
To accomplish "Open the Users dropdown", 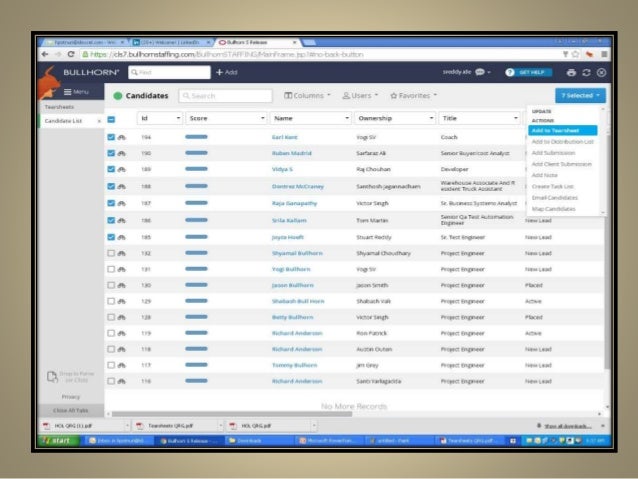I will point(360,96).
